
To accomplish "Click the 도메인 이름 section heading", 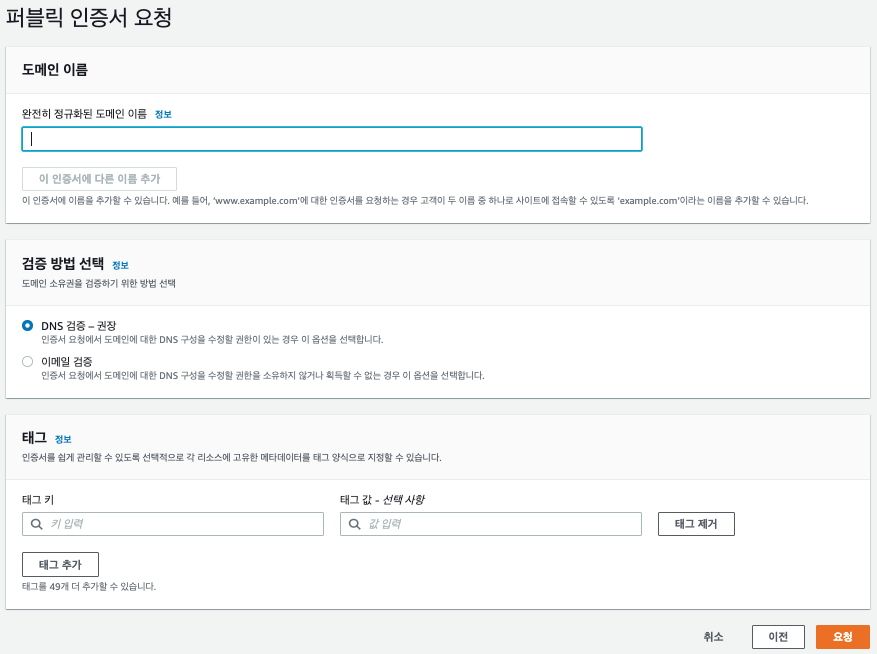I will (55, 69).
